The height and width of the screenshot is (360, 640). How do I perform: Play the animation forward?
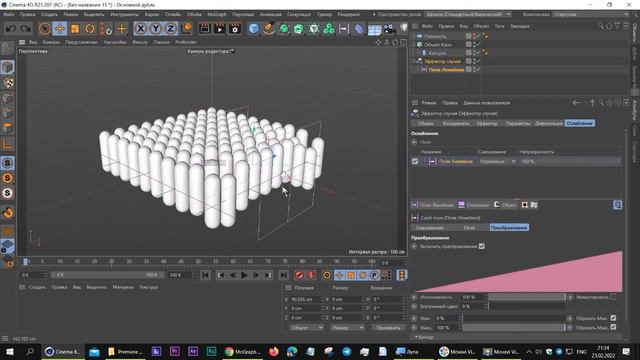[244, 275]
